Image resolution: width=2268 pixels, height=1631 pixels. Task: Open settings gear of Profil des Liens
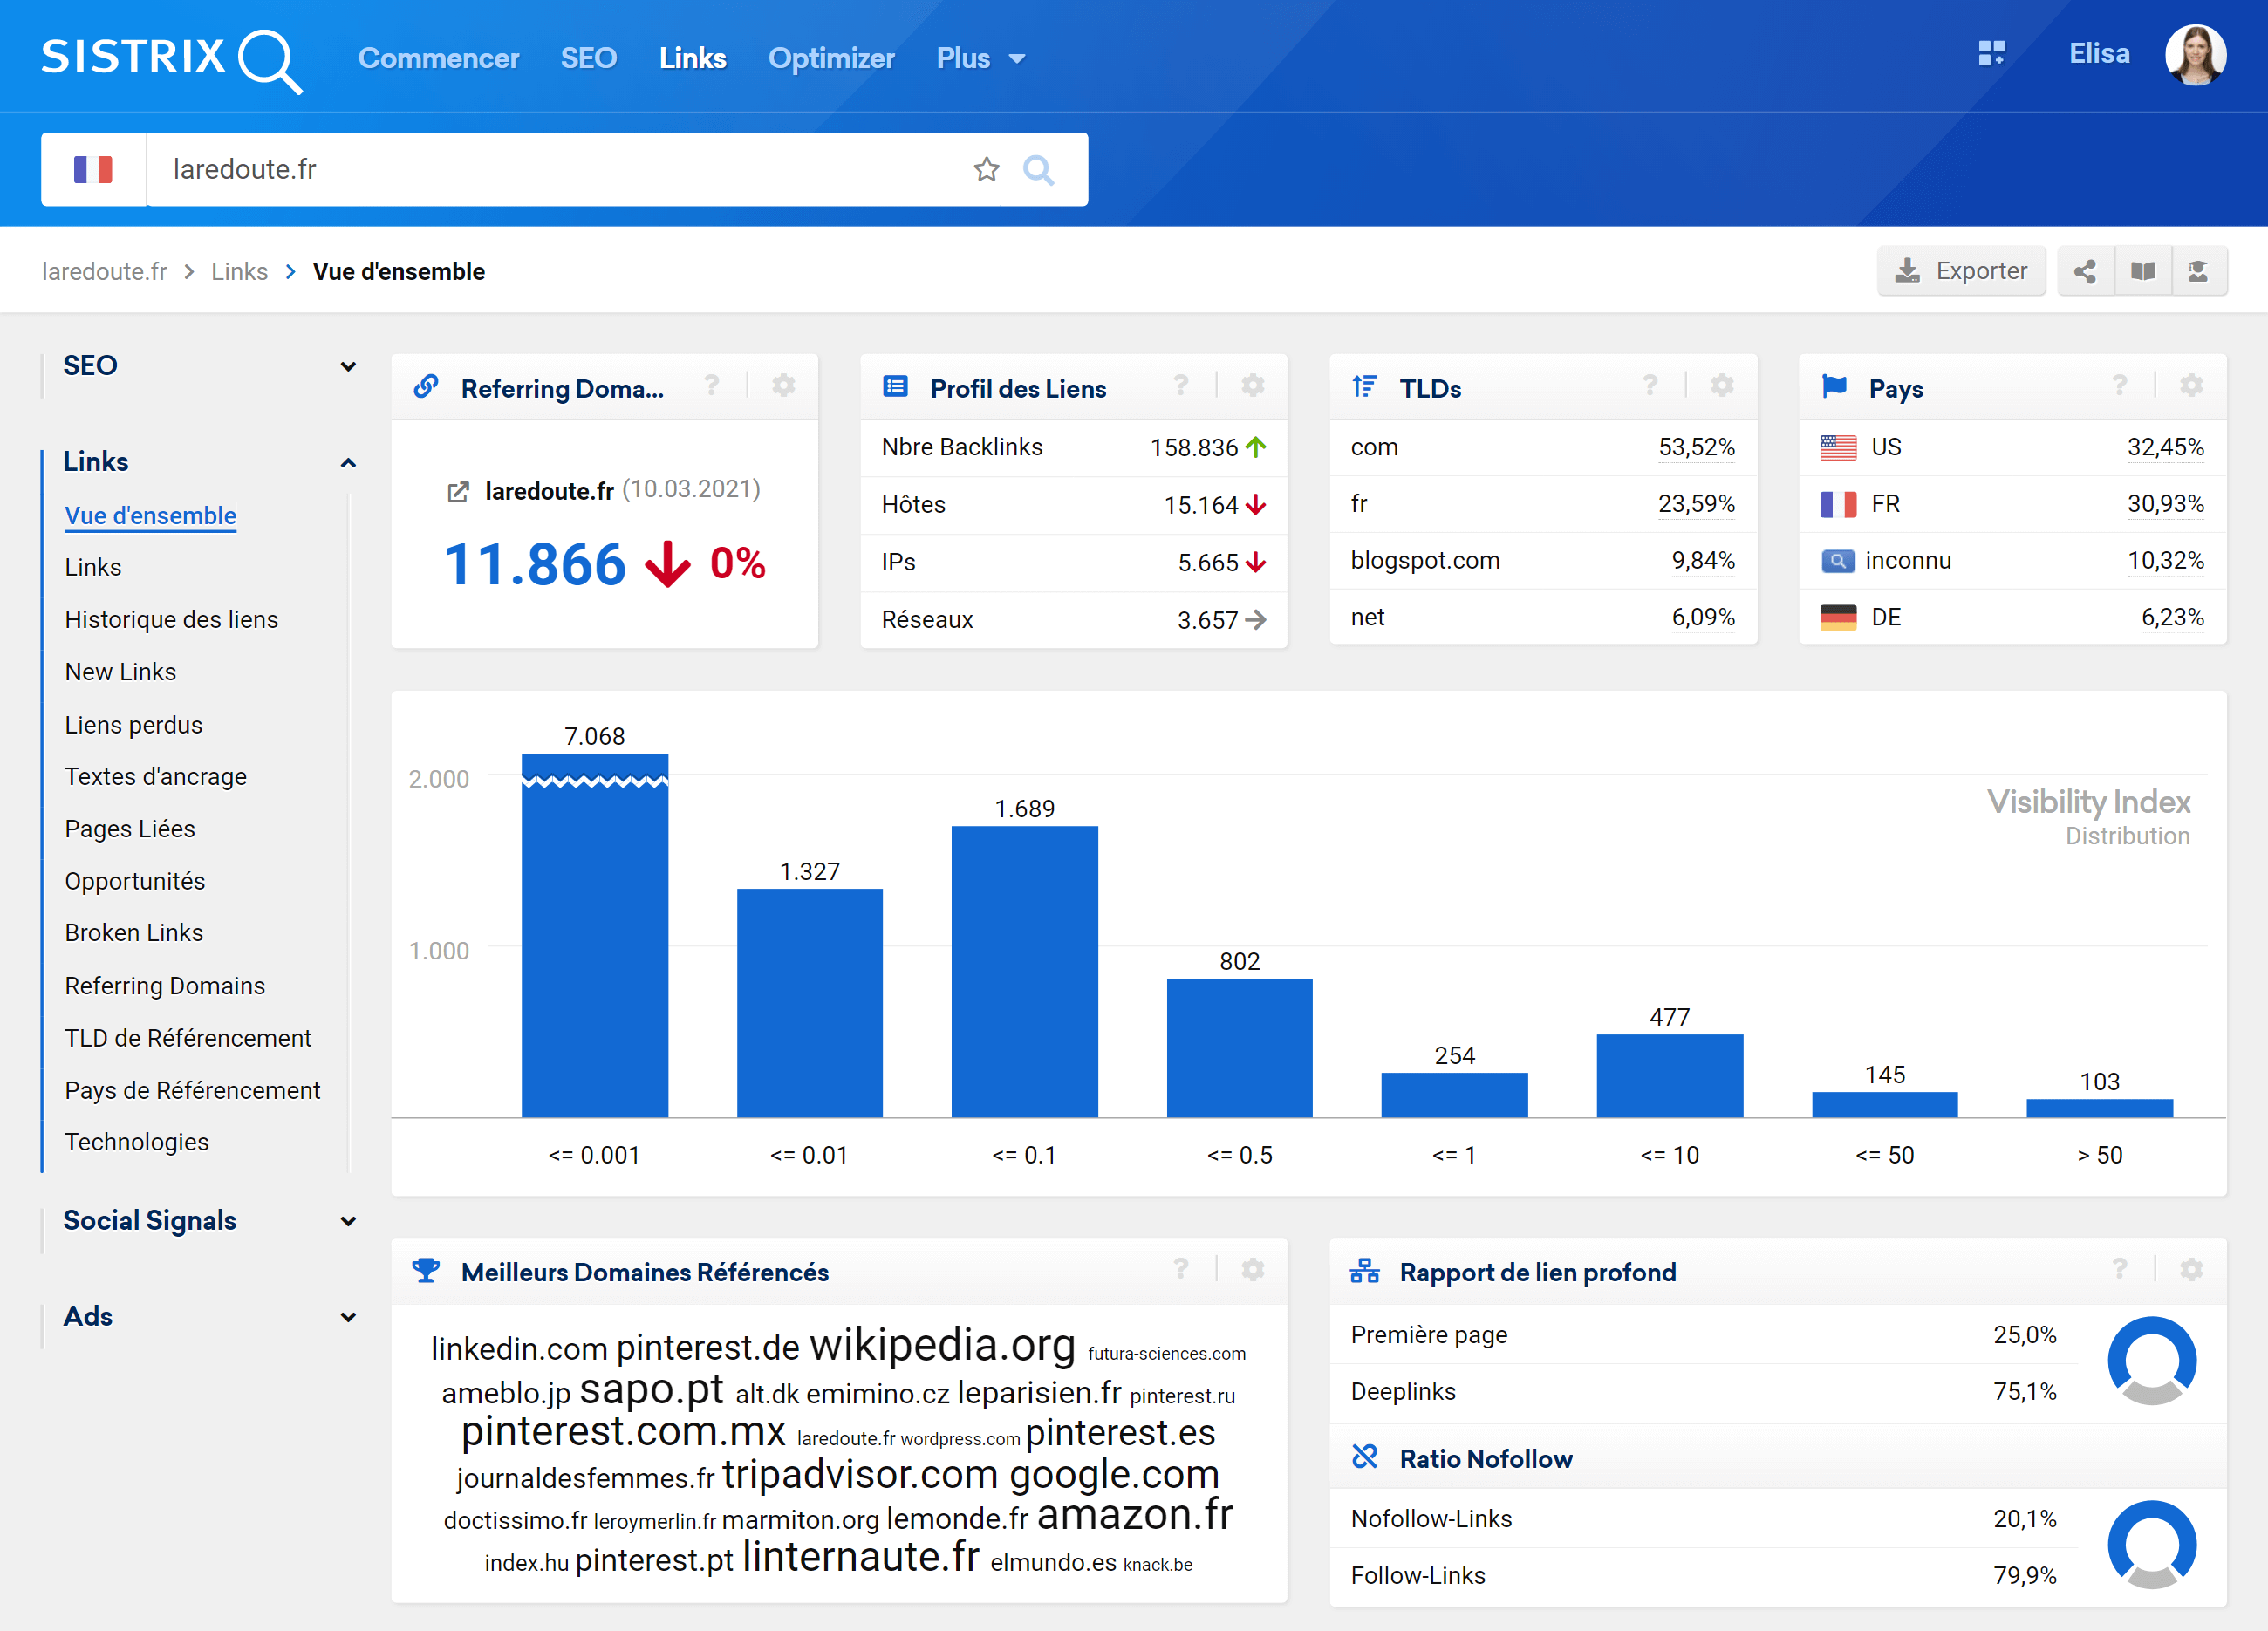[x=1253, y=386]
